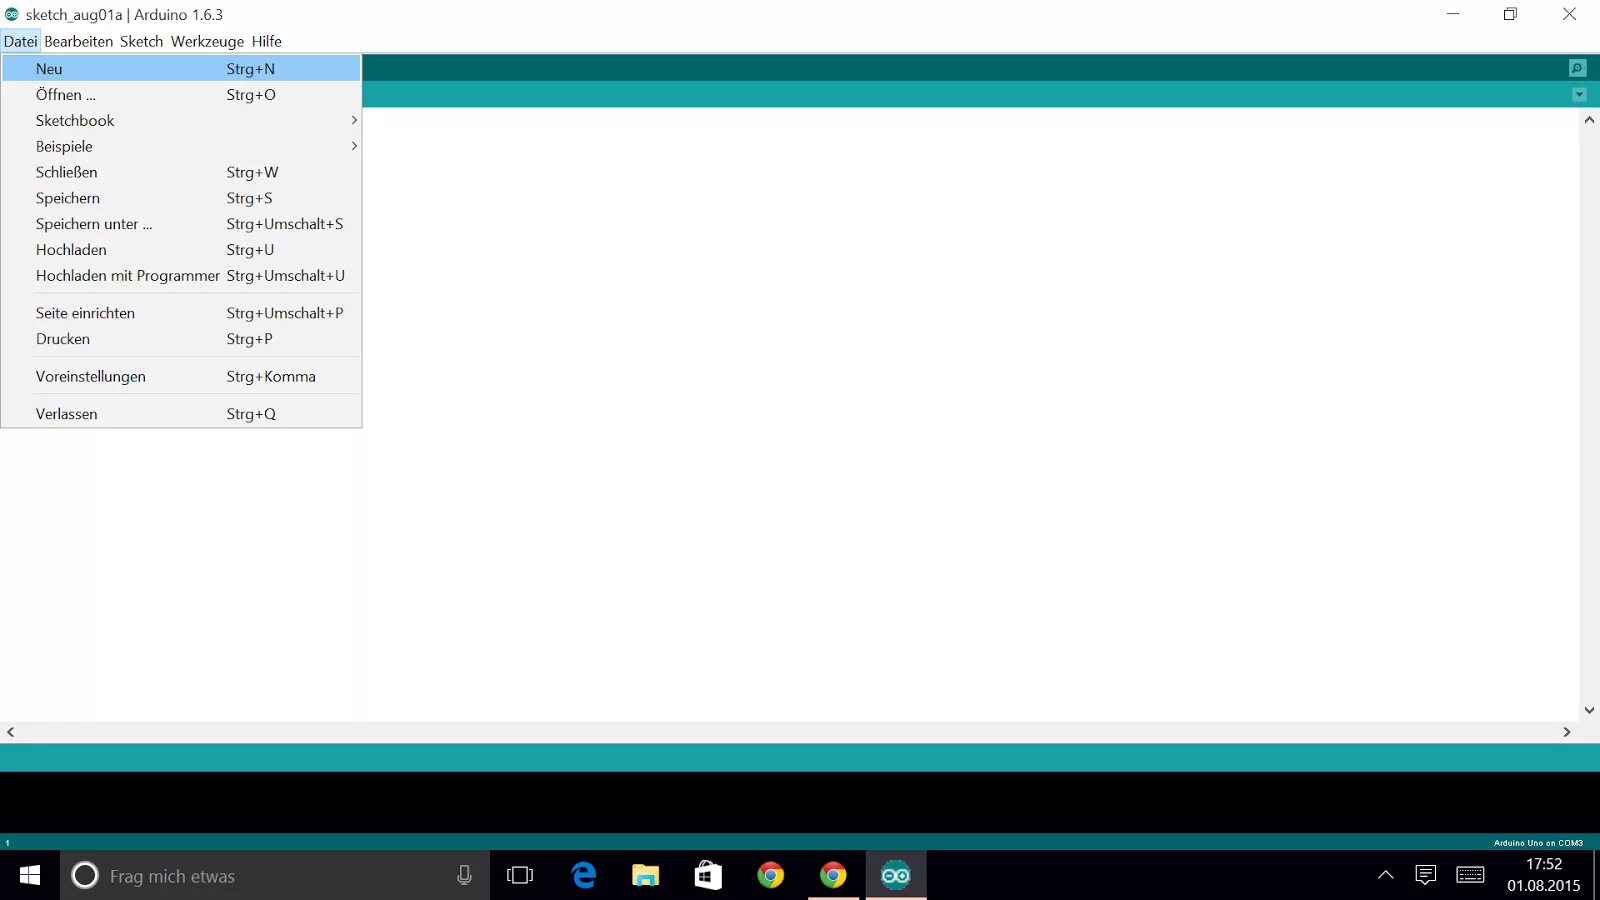The width and height of the screenshot is (1600, 900).
Task: Restore down the Arduino window
Action: click(1510, 14)
